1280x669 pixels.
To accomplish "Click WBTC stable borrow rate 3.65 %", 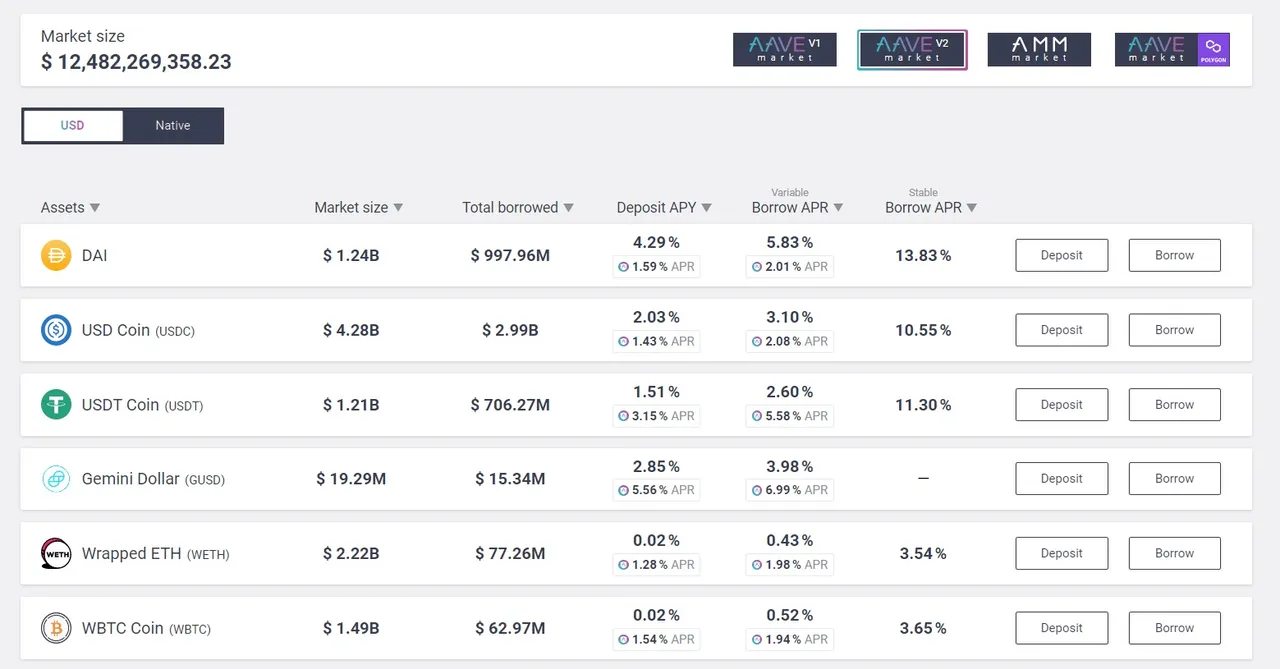I will pyautogui.click(x=923, y=628).
